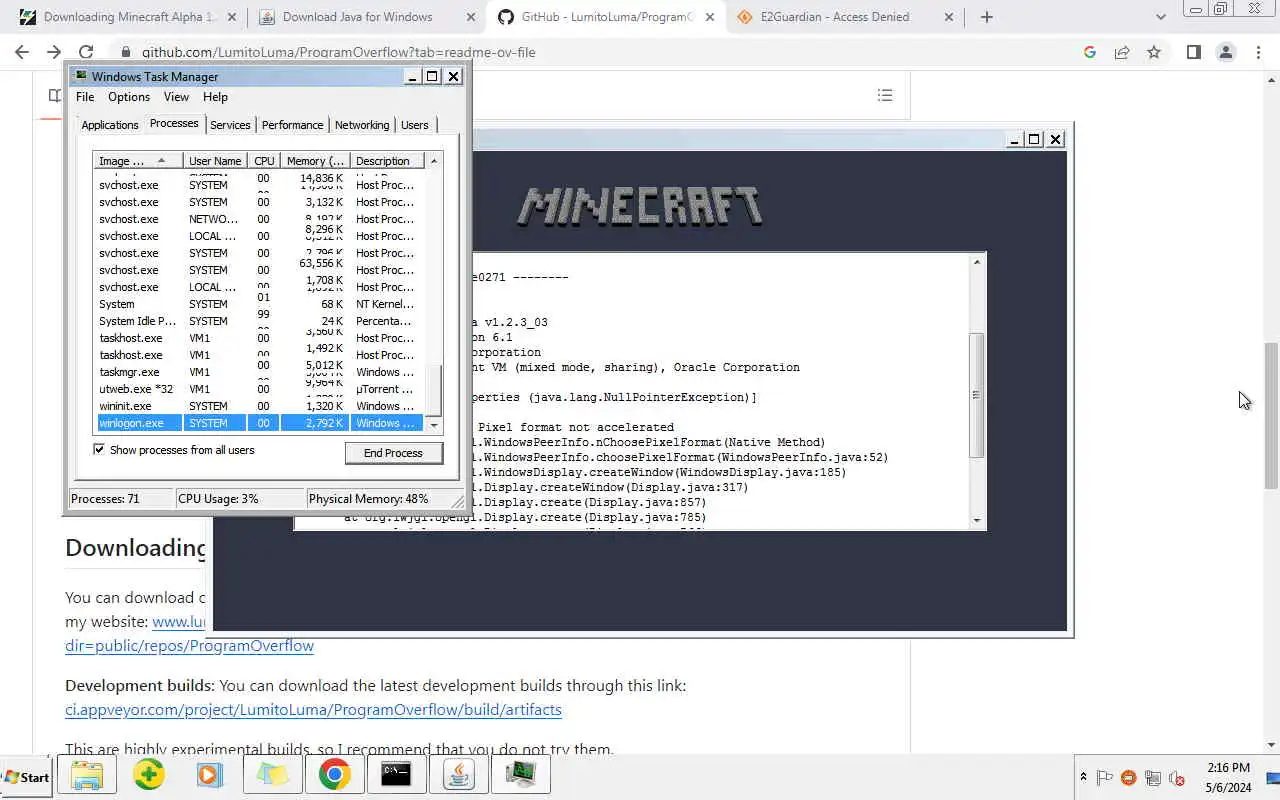This screenshot has height=800, width=1280.
Task: Click GitHub page scrollbar thumb
Action: pyautogui.click(x=1271, y=415)
